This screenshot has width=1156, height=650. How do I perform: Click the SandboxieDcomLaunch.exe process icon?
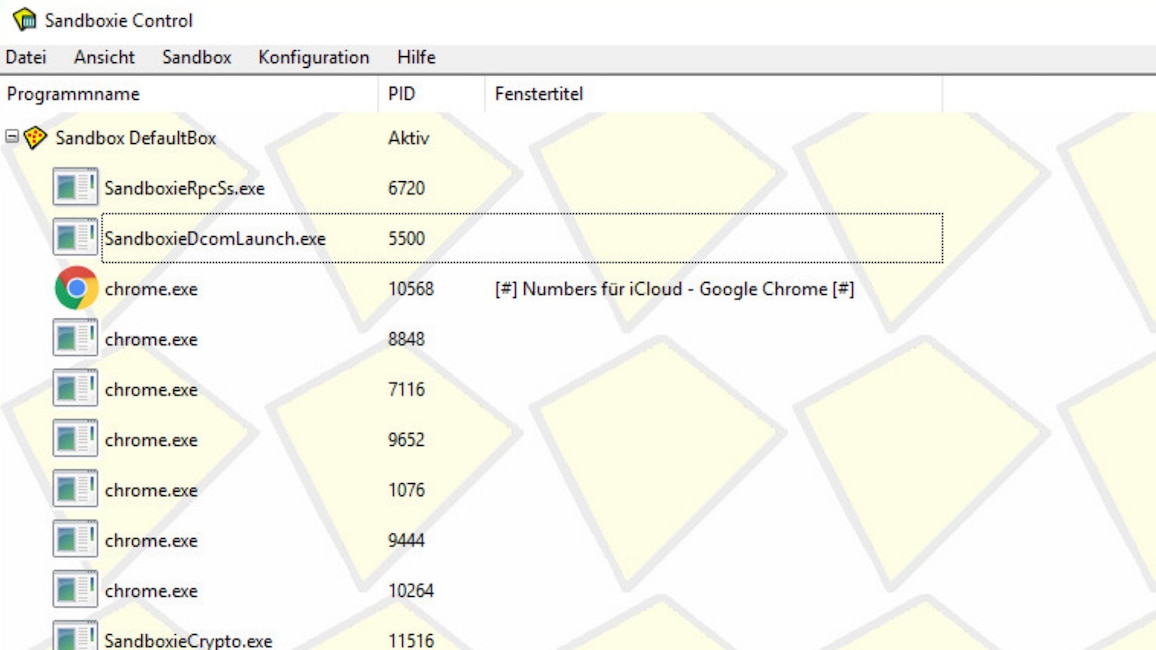click(76, 238)
